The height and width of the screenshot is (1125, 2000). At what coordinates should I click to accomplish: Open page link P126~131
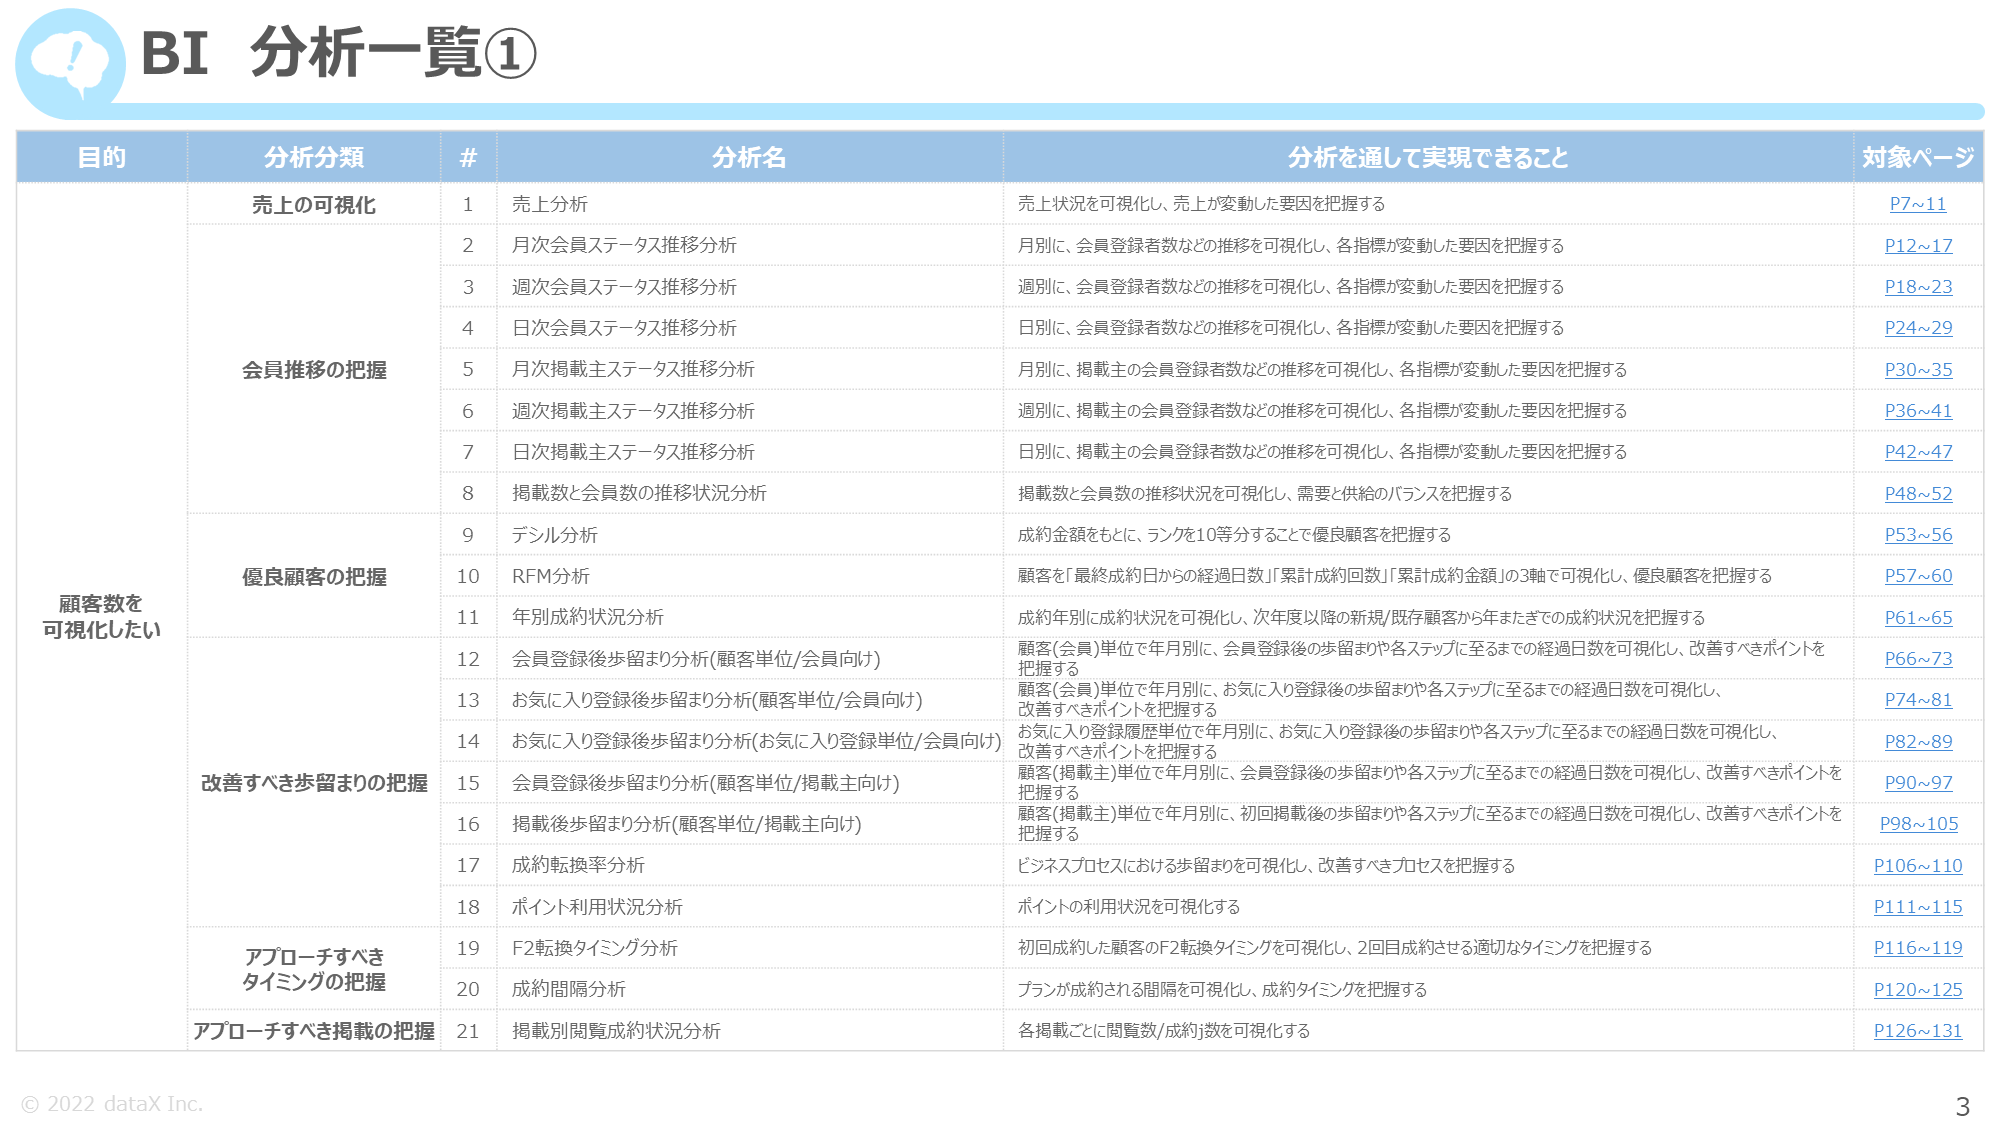(x=1918, y=1031)
